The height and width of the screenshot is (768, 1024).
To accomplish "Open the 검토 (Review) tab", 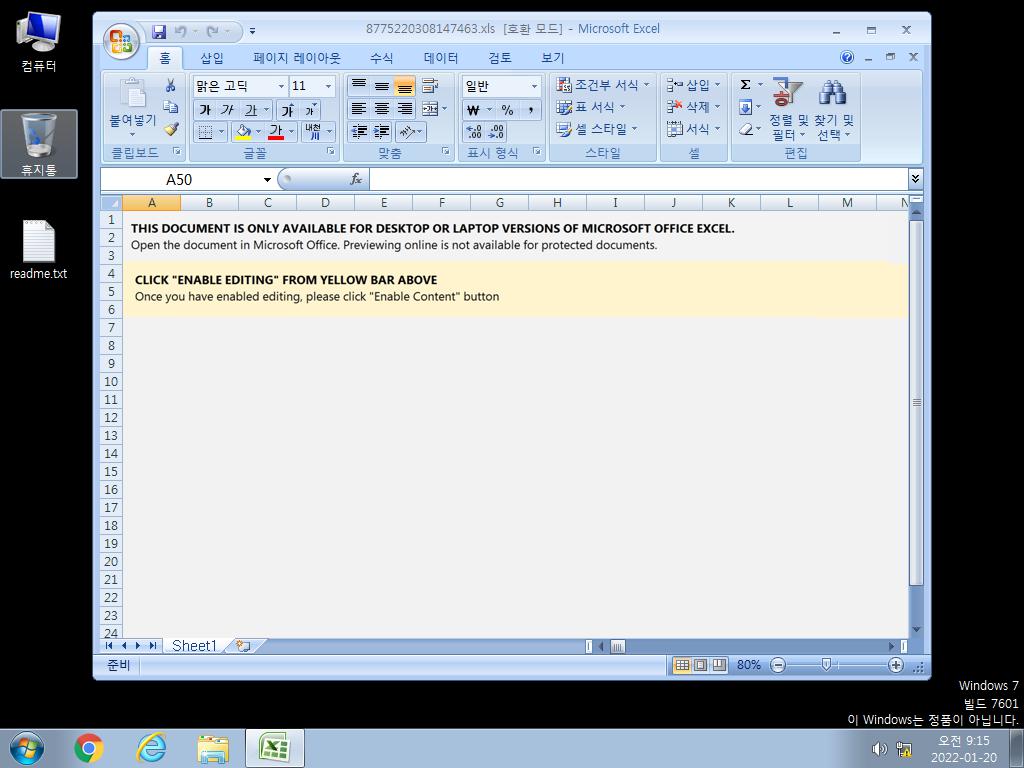I will pyautogui.click(x=500, y=58).
